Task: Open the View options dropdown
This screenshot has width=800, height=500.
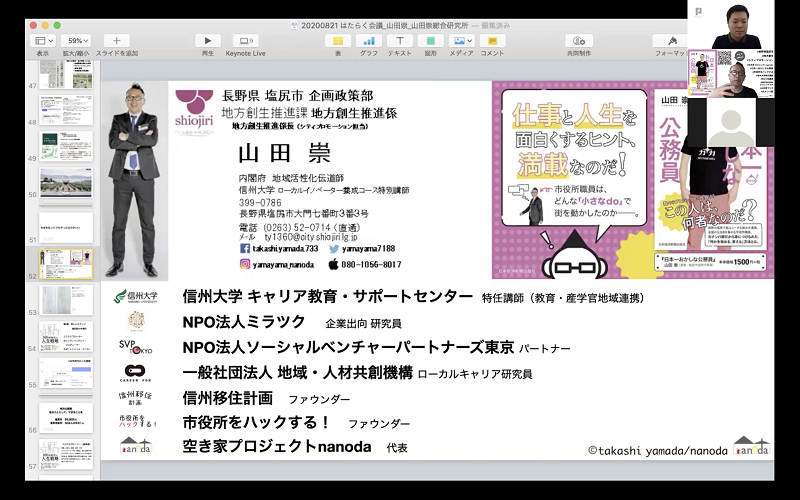Action: tap(42, 40)
